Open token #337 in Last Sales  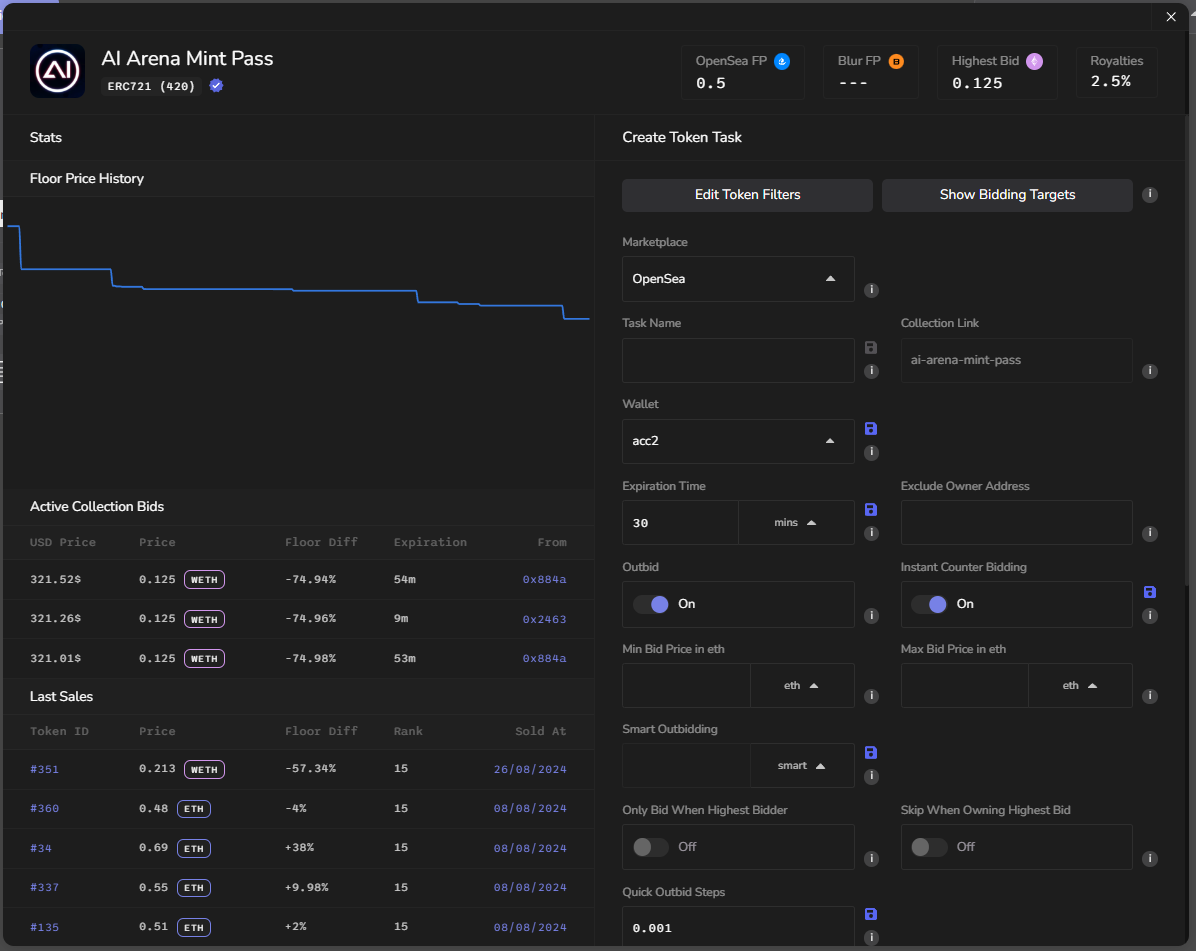(44, 888)
